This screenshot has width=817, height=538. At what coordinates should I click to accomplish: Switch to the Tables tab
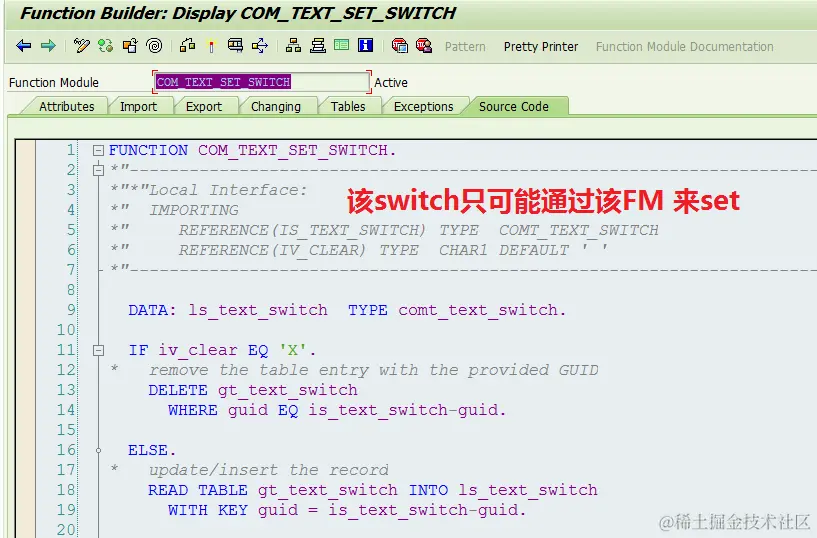pos(348,106)
